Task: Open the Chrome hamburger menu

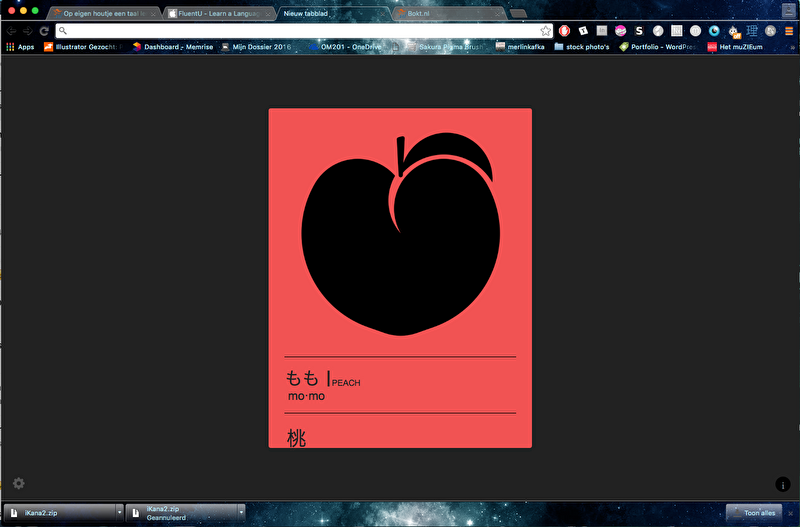Action: pos(788,31)
